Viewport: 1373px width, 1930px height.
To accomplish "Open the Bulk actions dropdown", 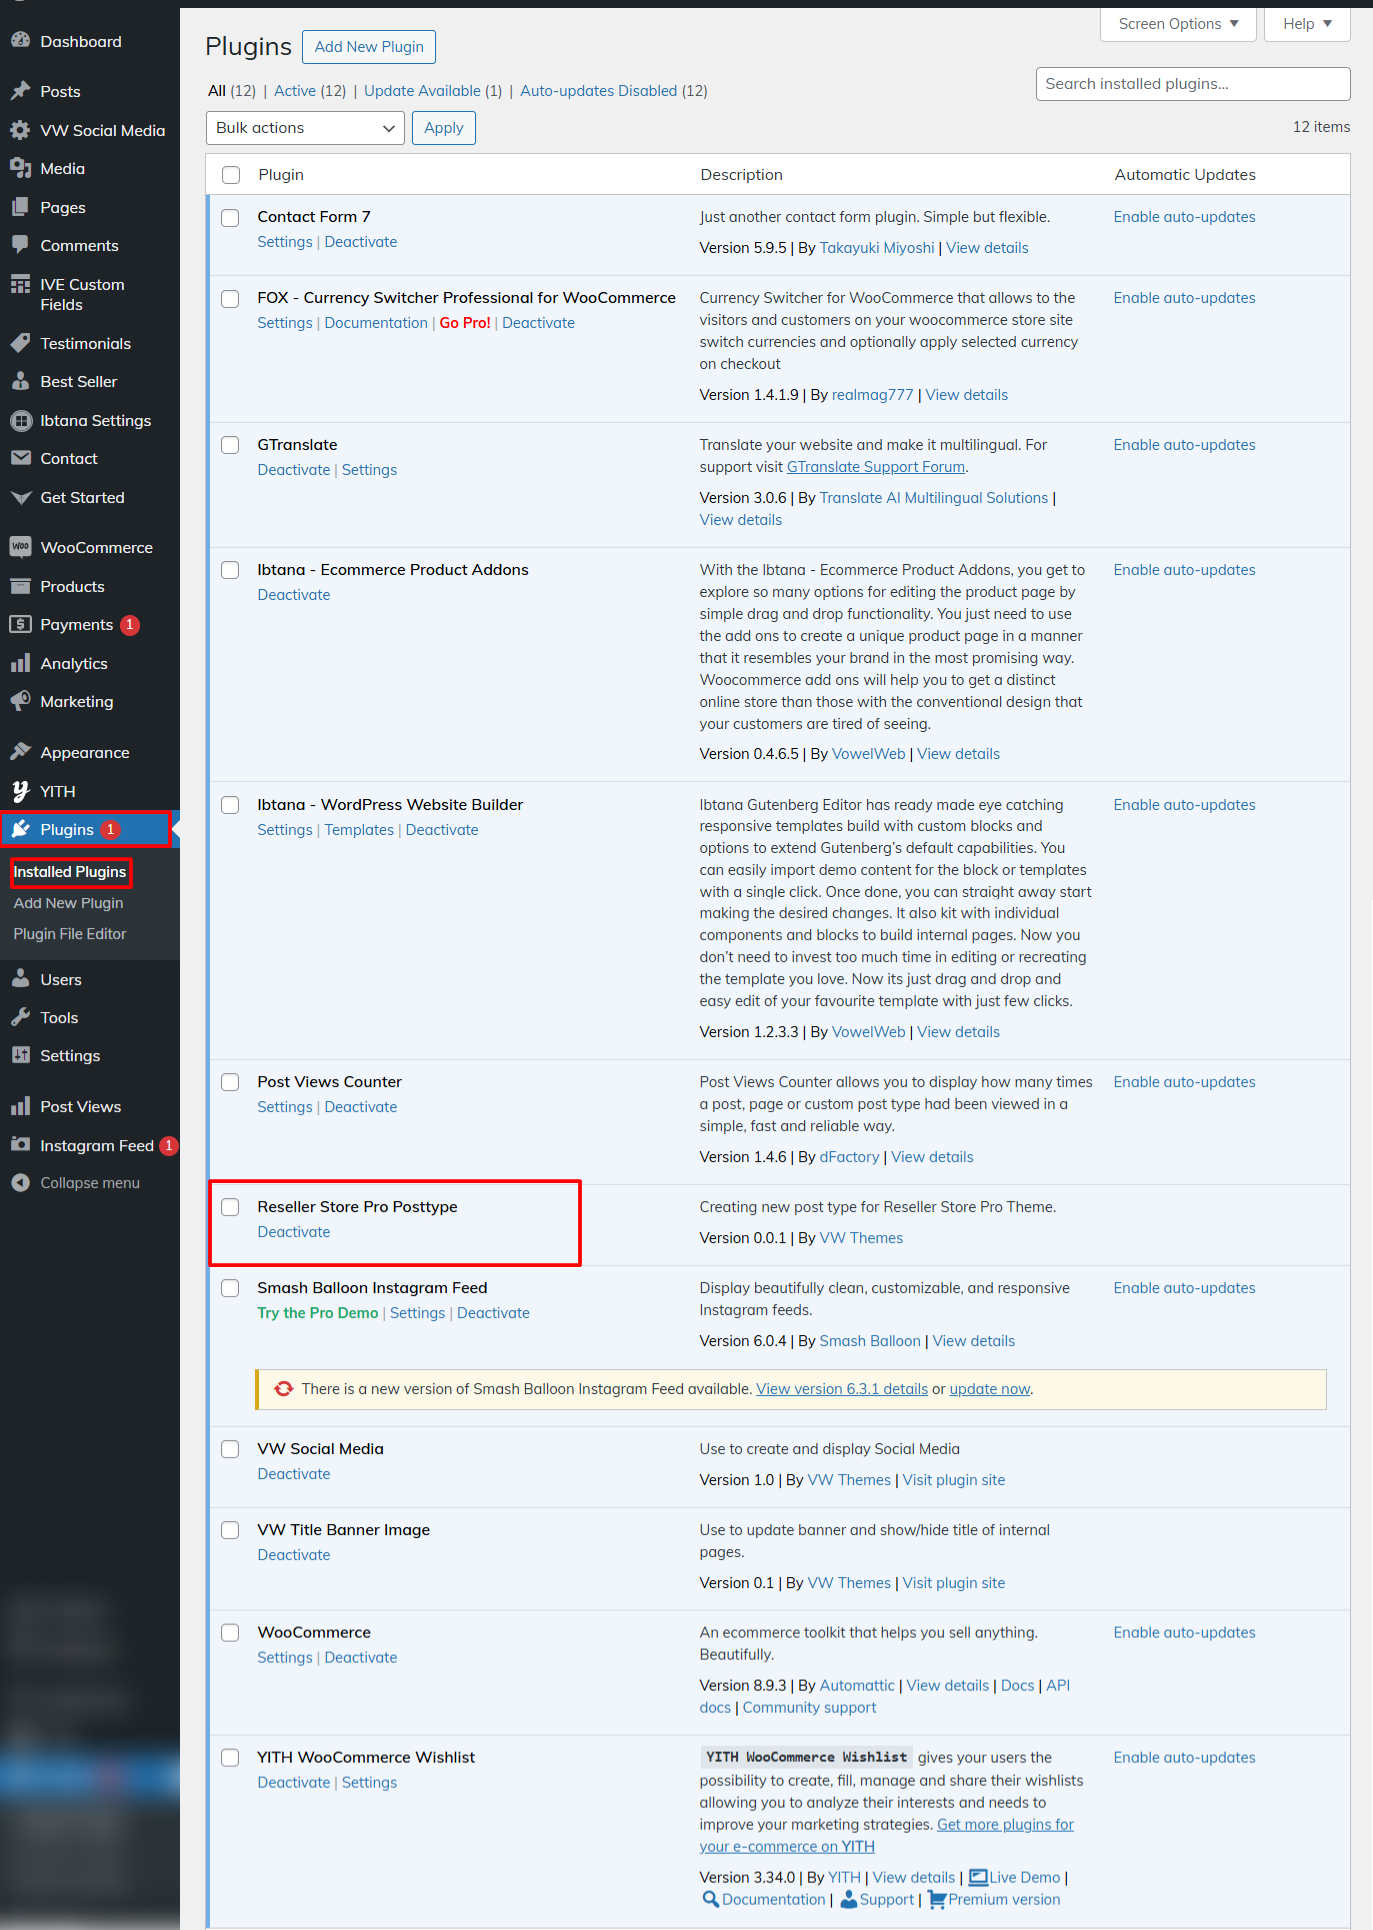I will [304, 128].
